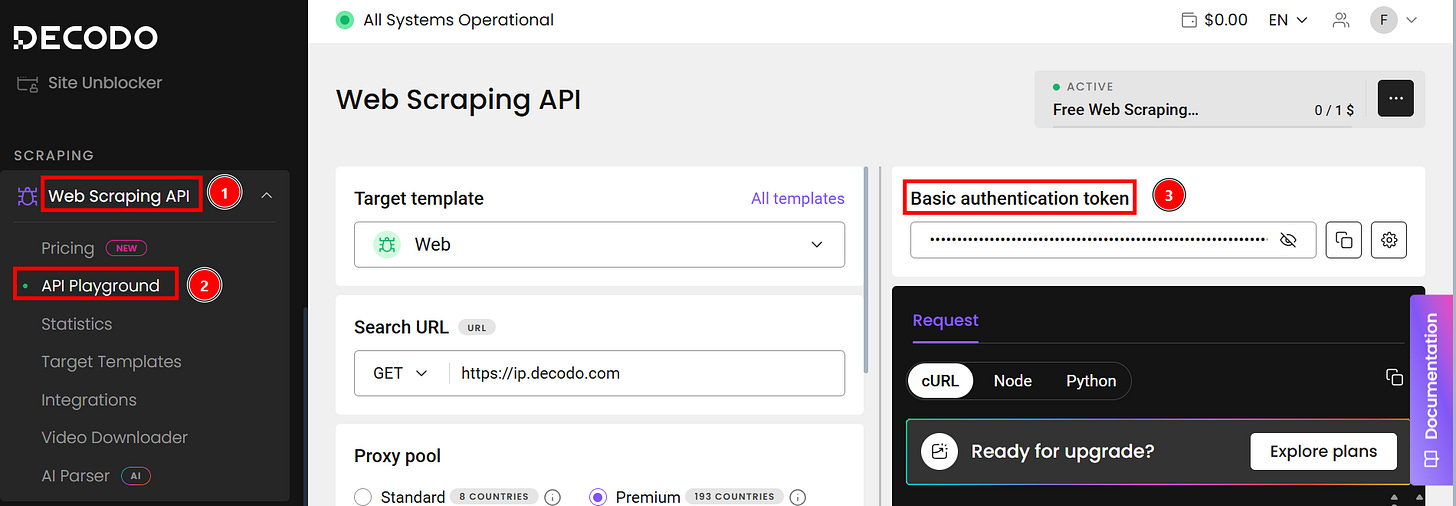Click the 8 COUNTRIES badge
This screenshot has width=1456, height=506.
(x=494, y=497)
